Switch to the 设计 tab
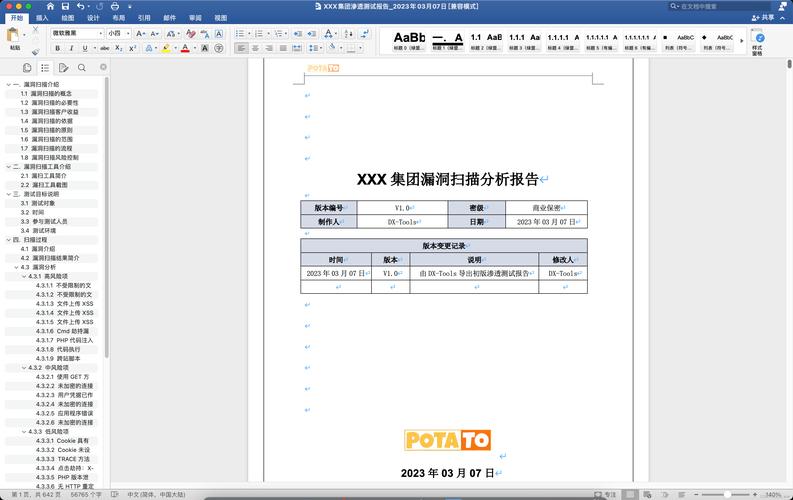The image size is (793, 500). coord(93,18)
